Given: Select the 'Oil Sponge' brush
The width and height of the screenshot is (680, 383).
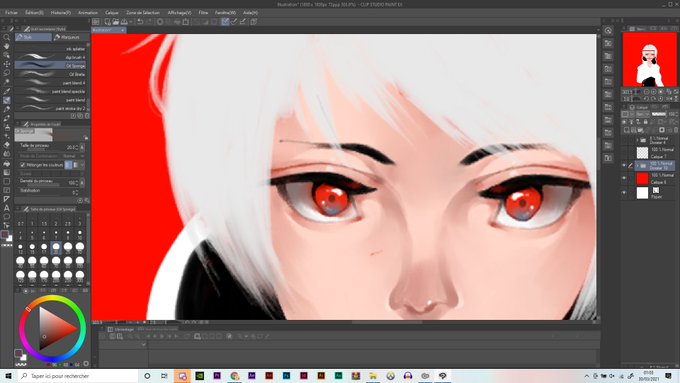Looking at the screenshot, I should pos(50,65).
